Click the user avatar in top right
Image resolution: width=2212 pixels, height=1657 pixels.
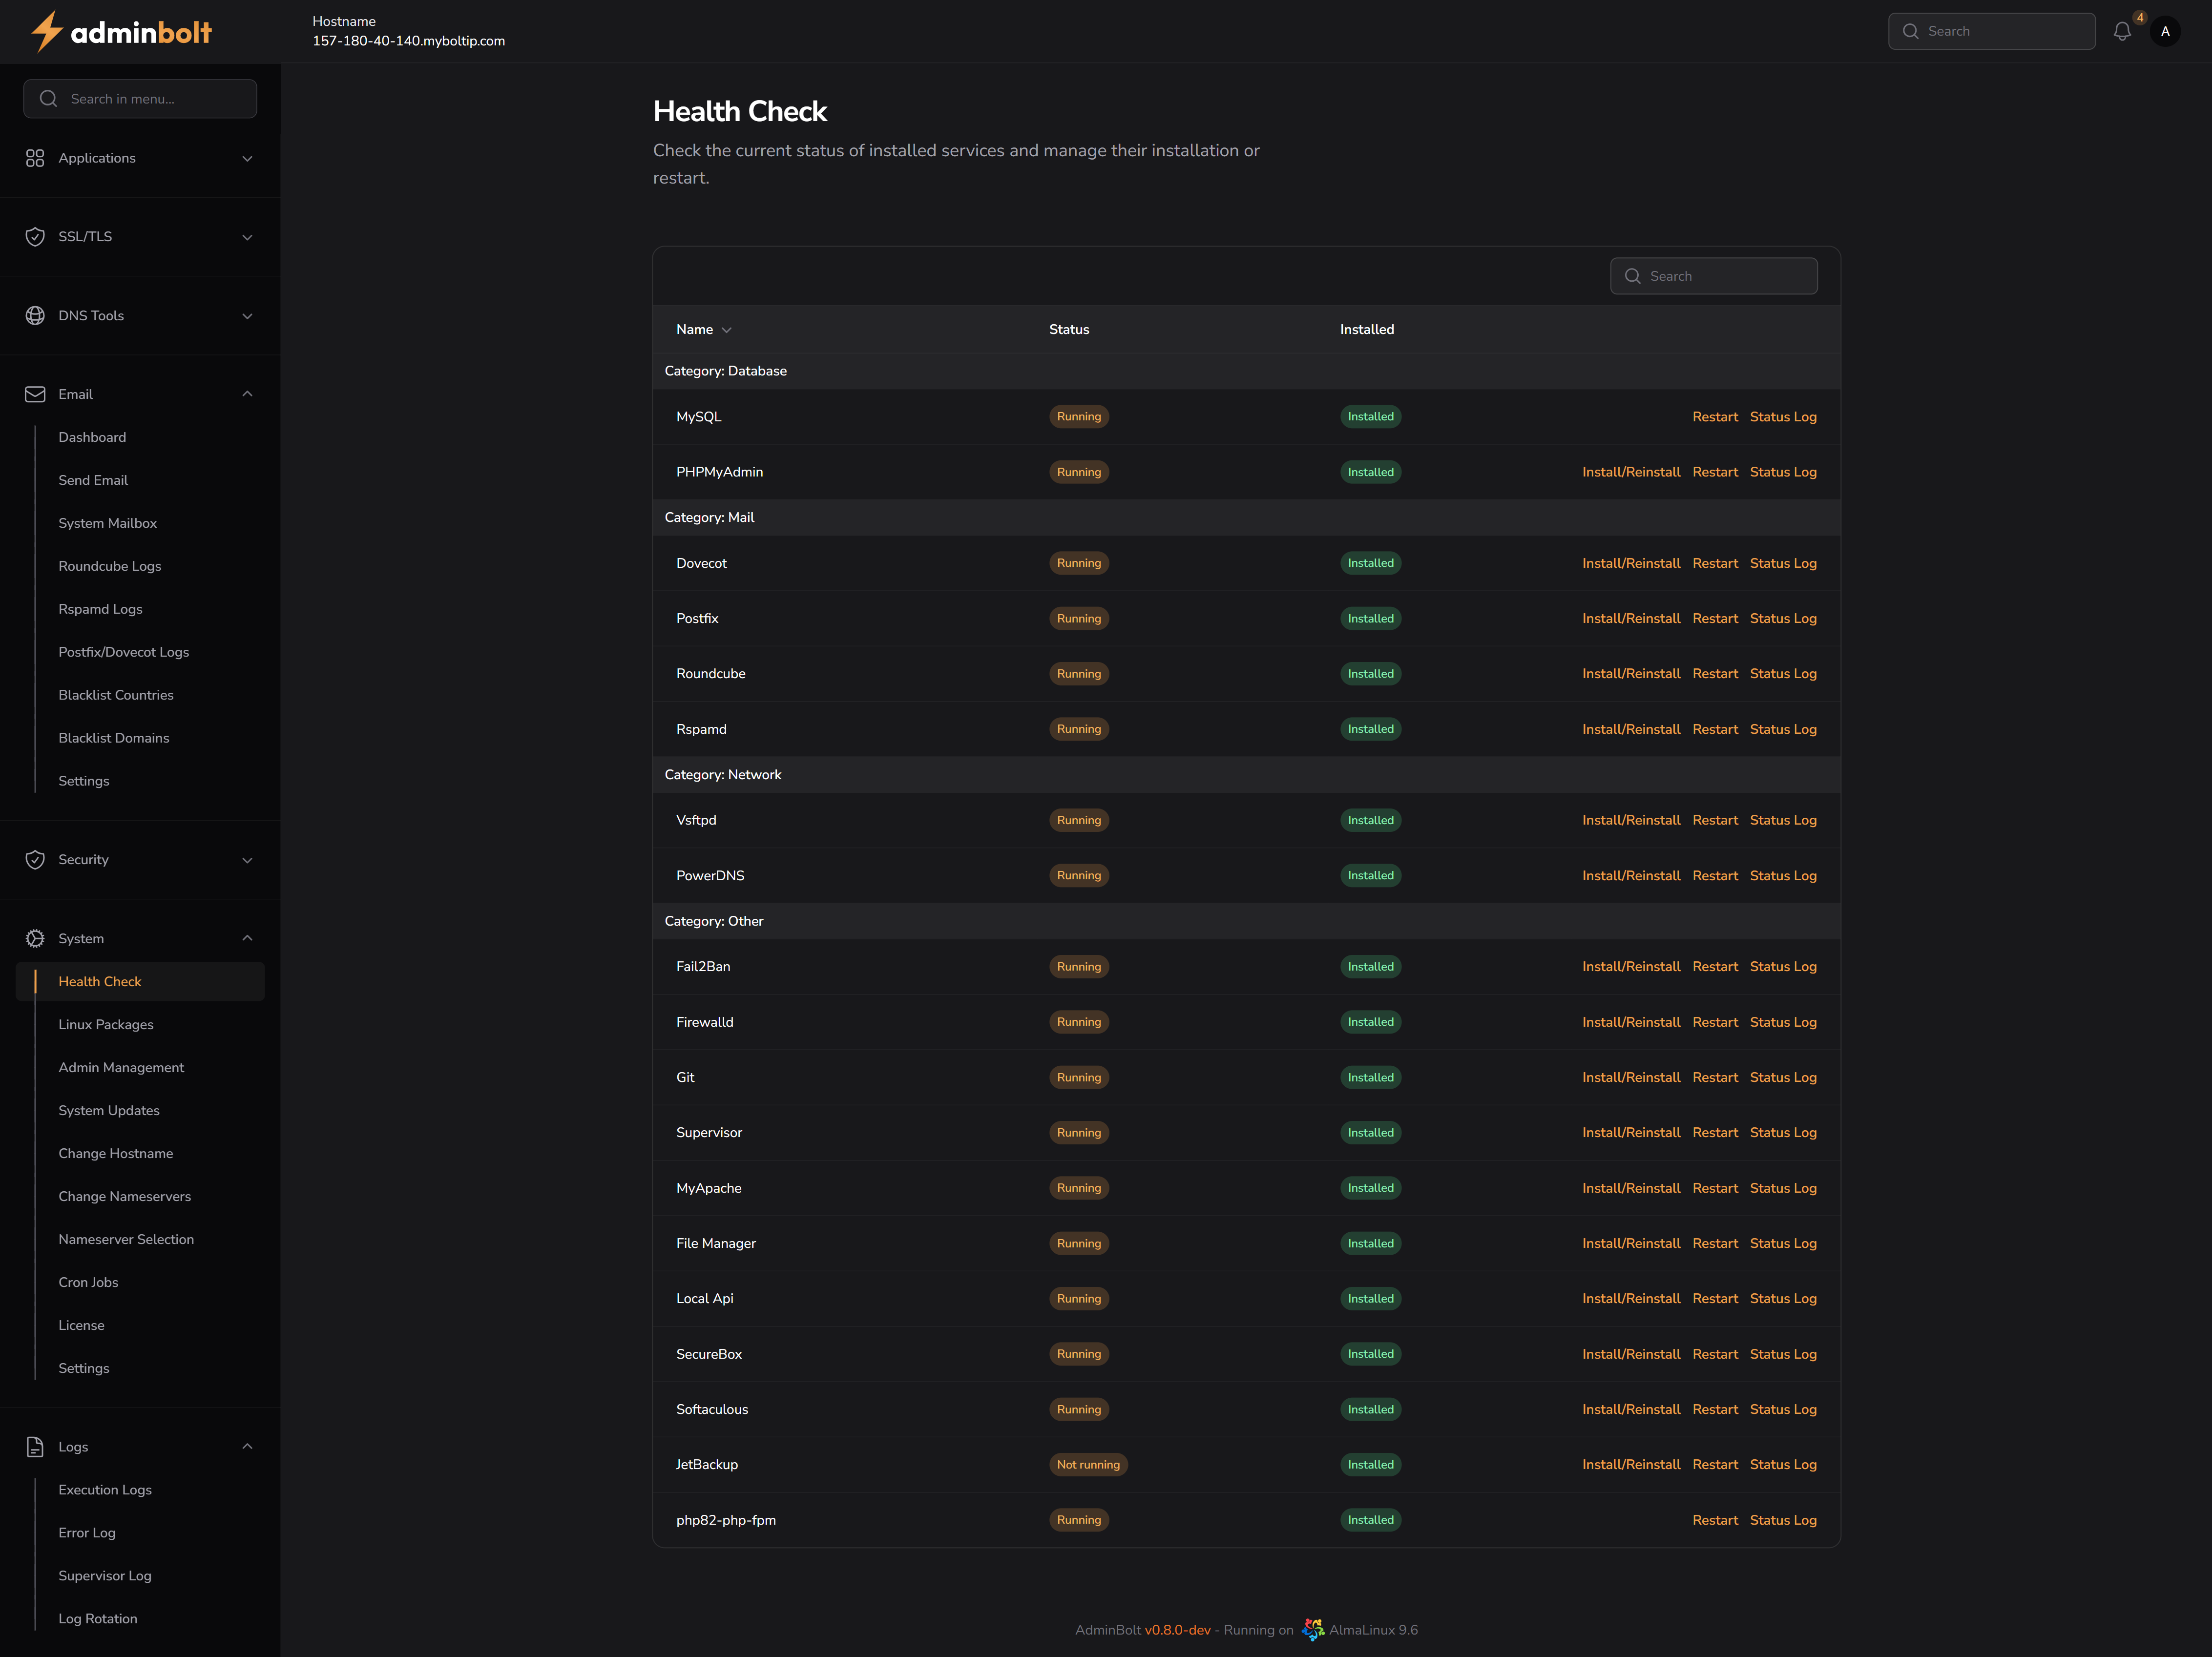[2166, 31]
